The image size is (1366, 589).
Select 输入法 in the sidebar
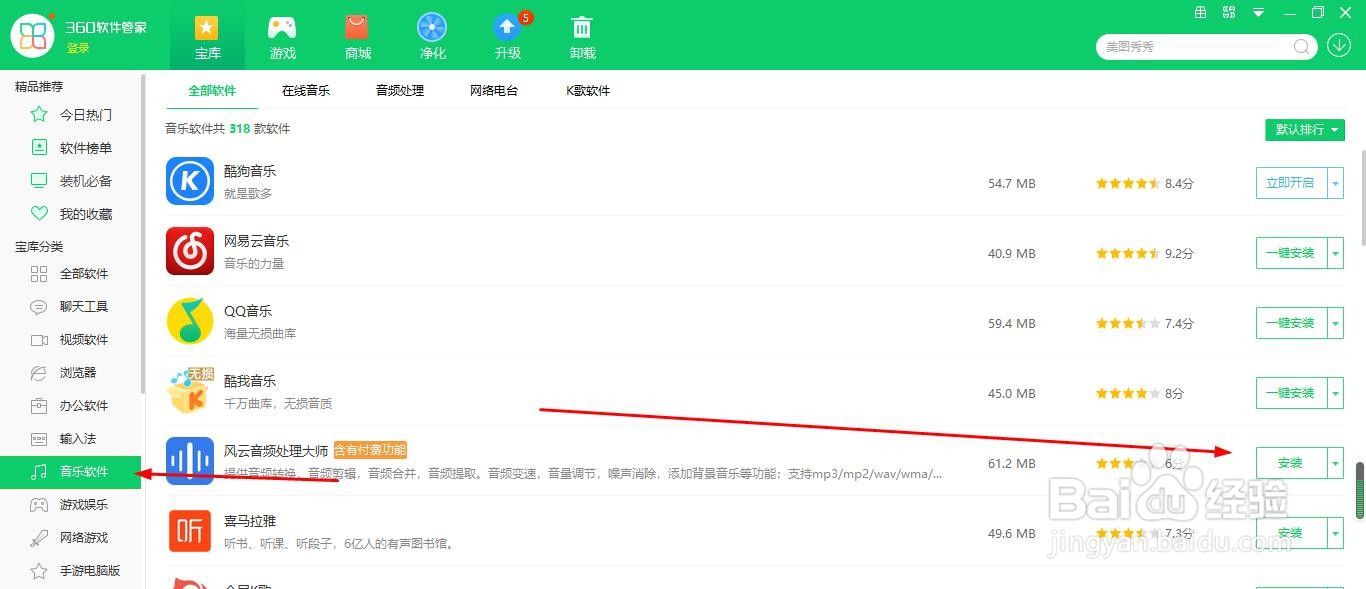pyautogui.click(x=72, y=438)
